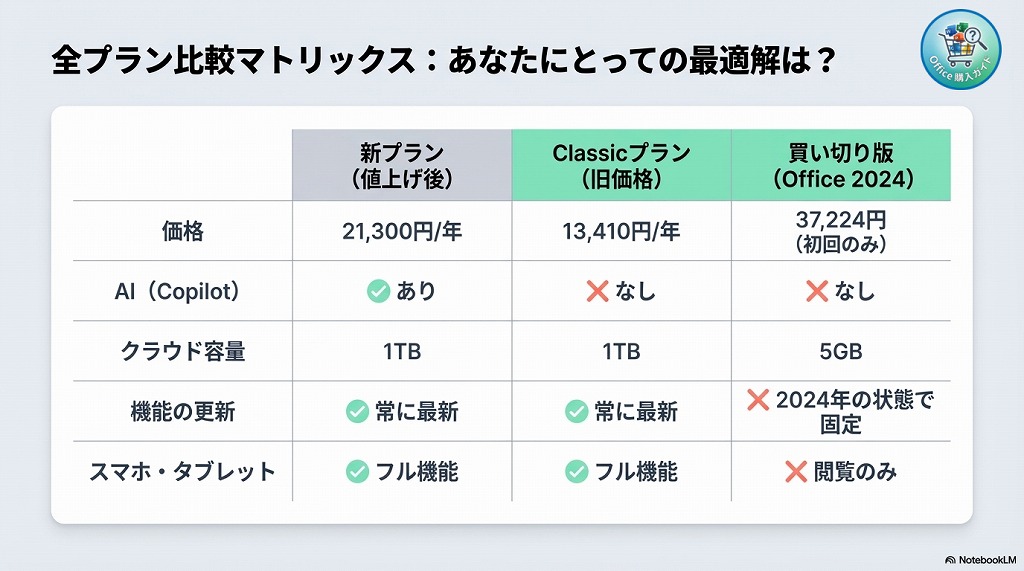Click the 5GB cloud storage value
Screen dimensions: 1024x571
click(841, 351)
